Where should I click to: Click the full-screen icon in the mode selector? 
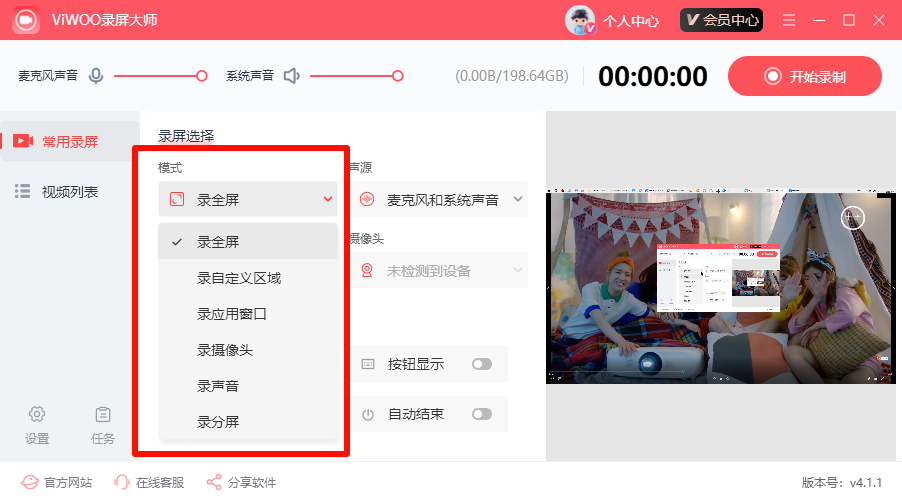(177, 200)
